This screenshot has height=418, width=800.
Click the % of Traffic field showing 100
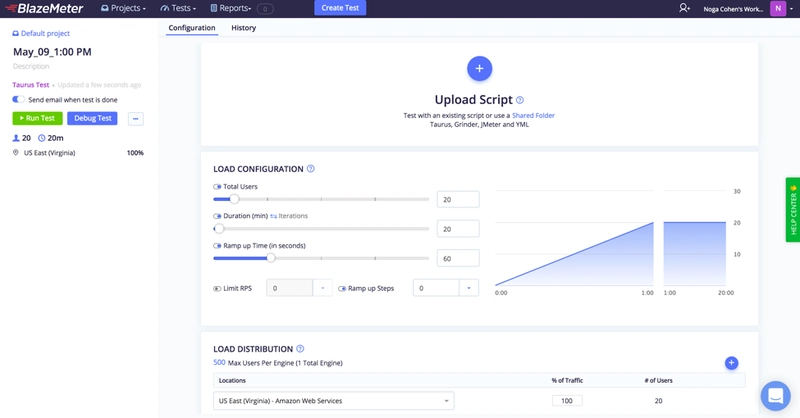567,401
